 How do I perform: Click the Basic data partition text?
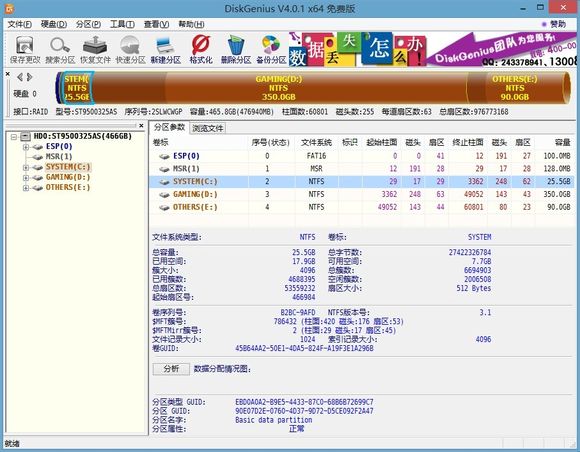coord(273,420)
